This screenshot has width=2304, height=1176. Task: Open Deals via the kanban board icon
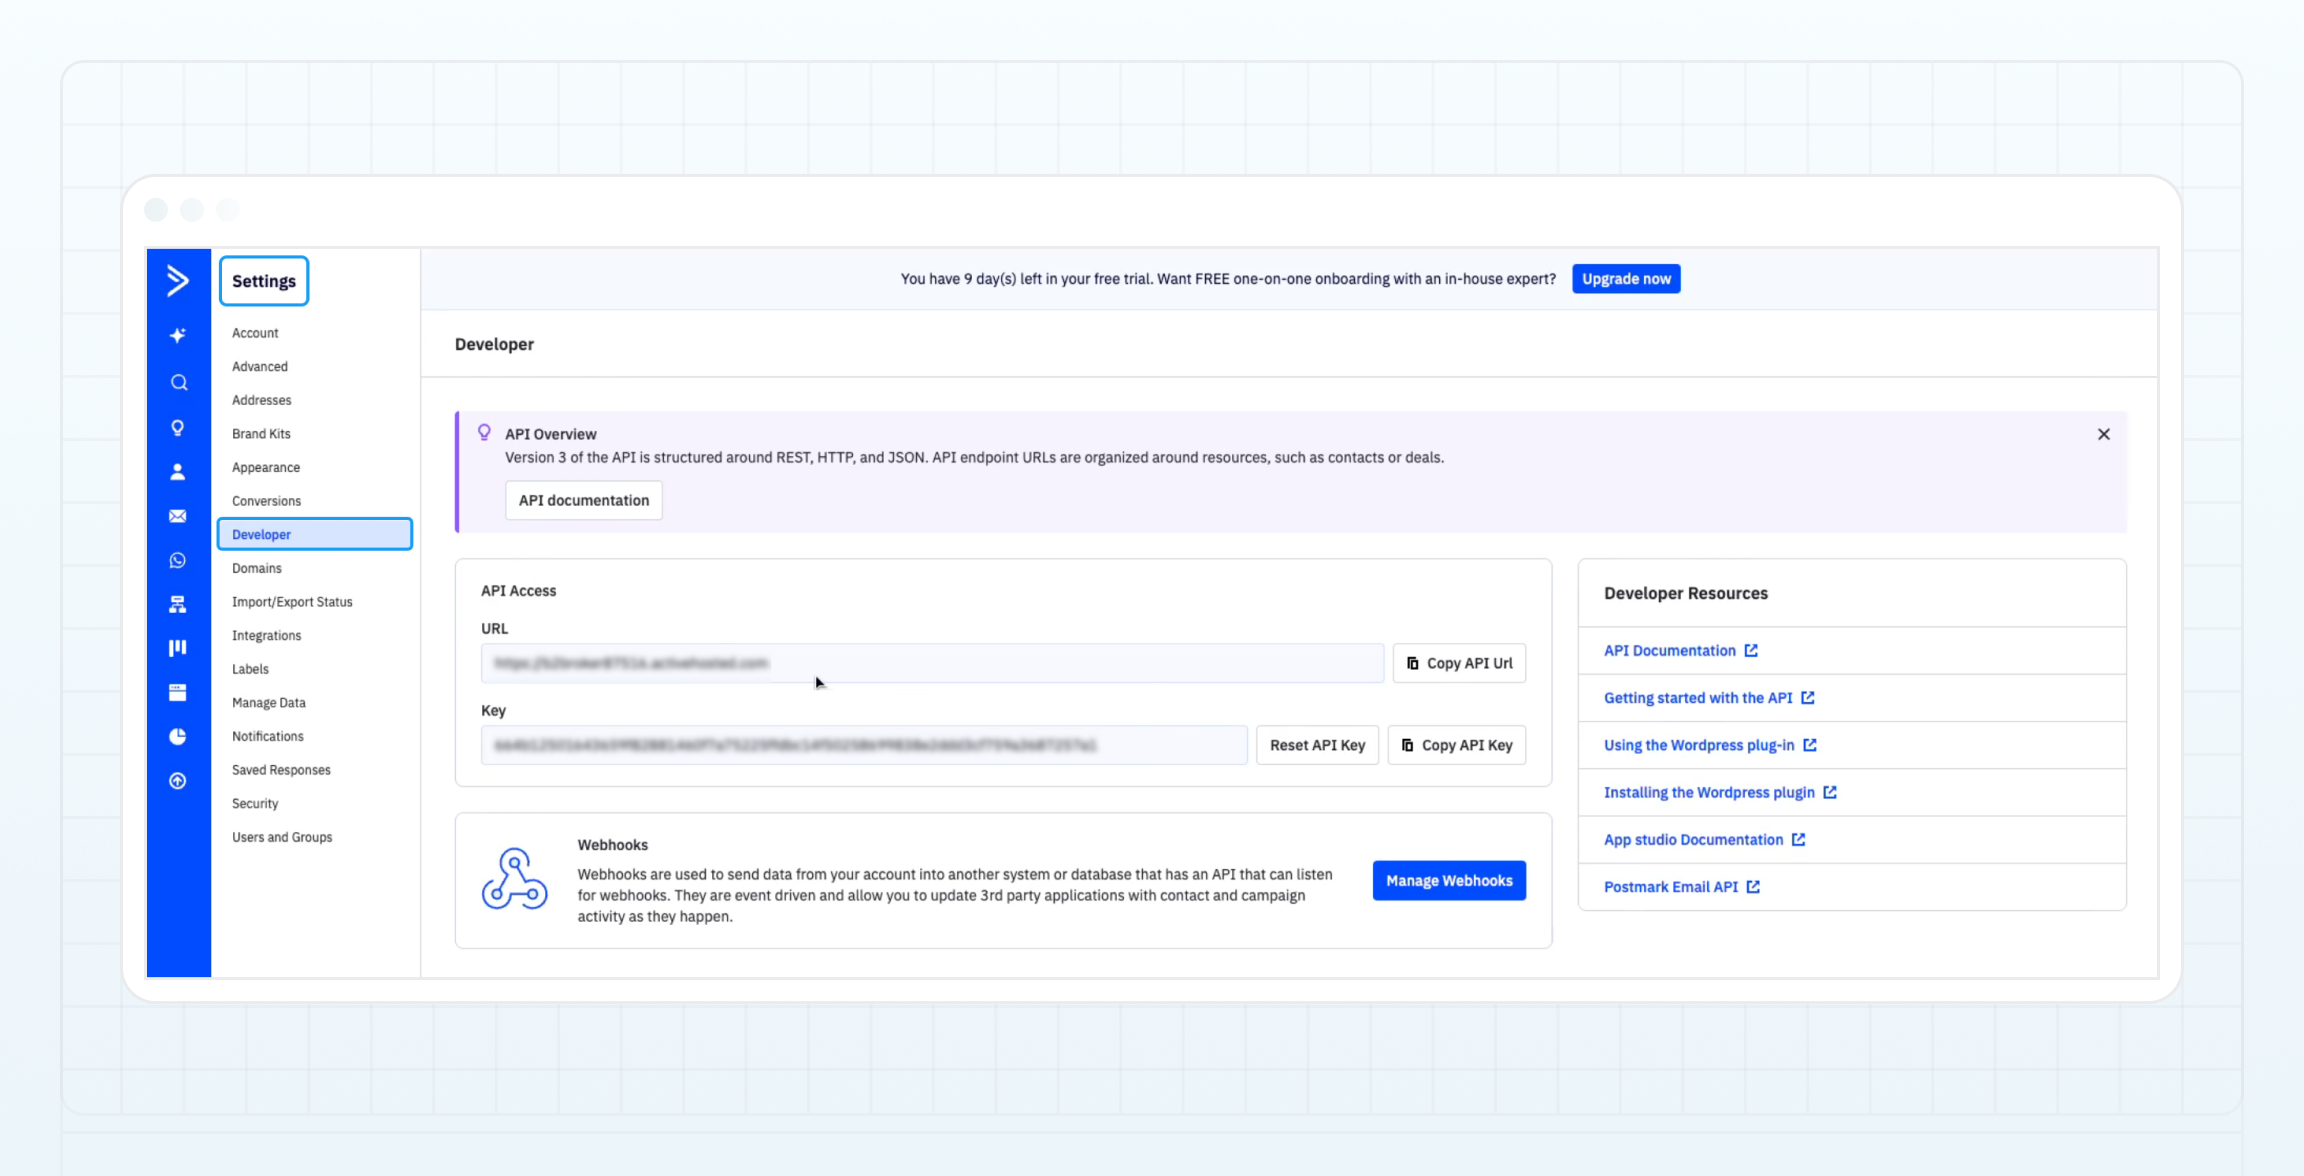click(178, 647)
